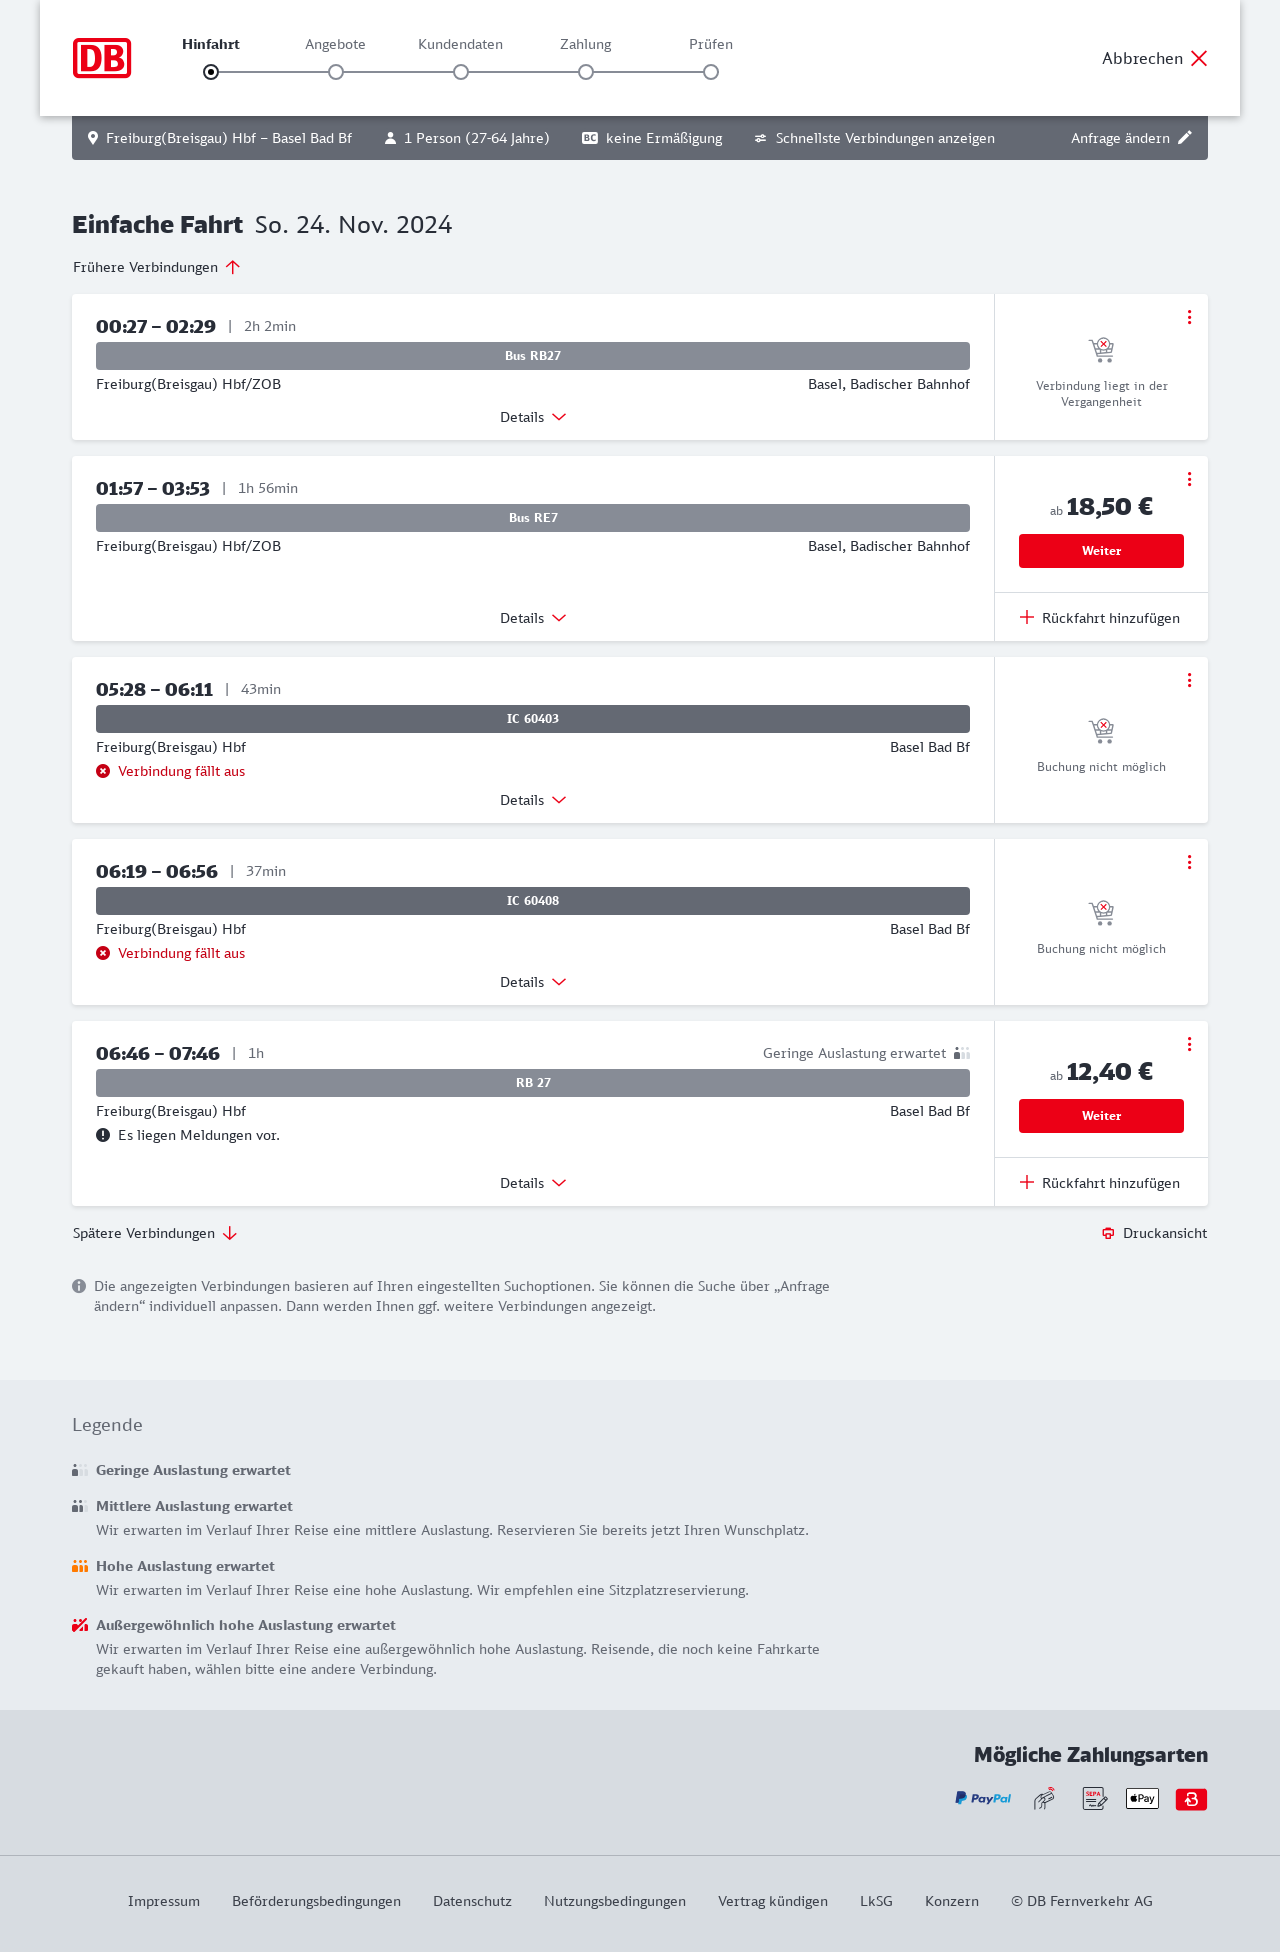Click the pencil icon beside Anfrage ändern
This screenshot has width=1280, height=1952.
click(x=1185, y=138)
